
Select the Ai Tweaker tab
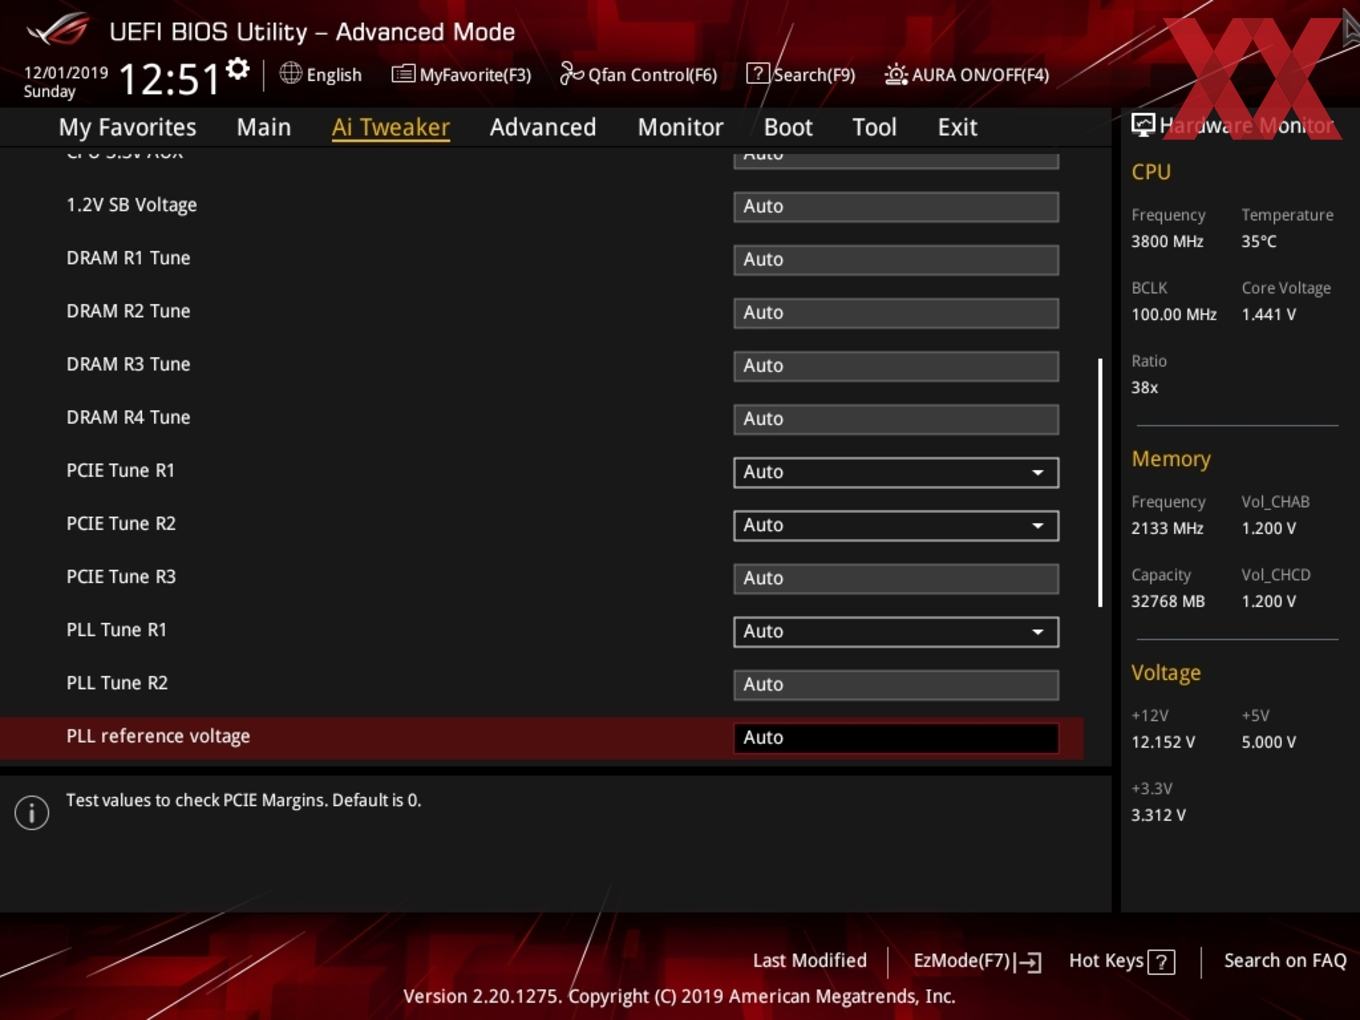click(x=391, y=127)
